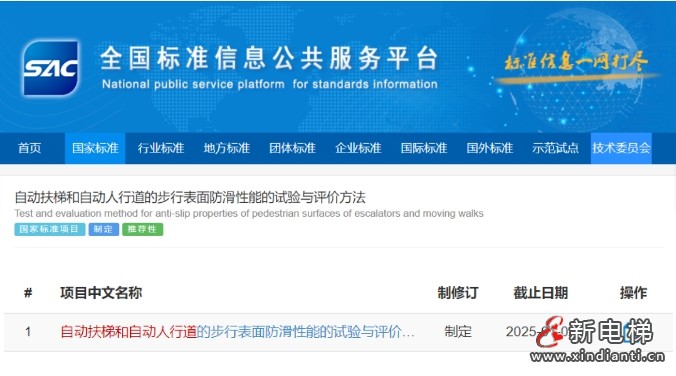Click the blue 制定 tag badge
Viewport: 676px width, 376px height.
[x=103, y=229]
